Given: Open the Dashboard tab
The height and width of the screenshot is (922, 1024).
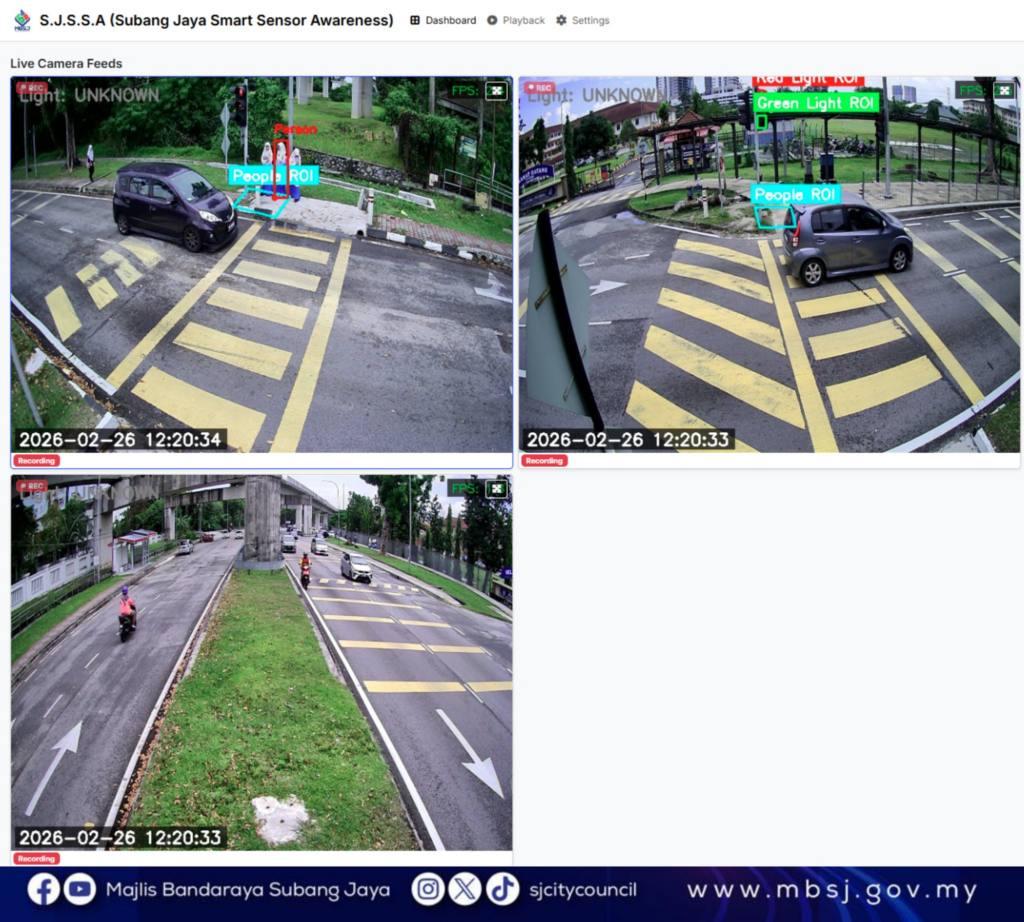Looking at the screenshot, I should tap(443, 20).
